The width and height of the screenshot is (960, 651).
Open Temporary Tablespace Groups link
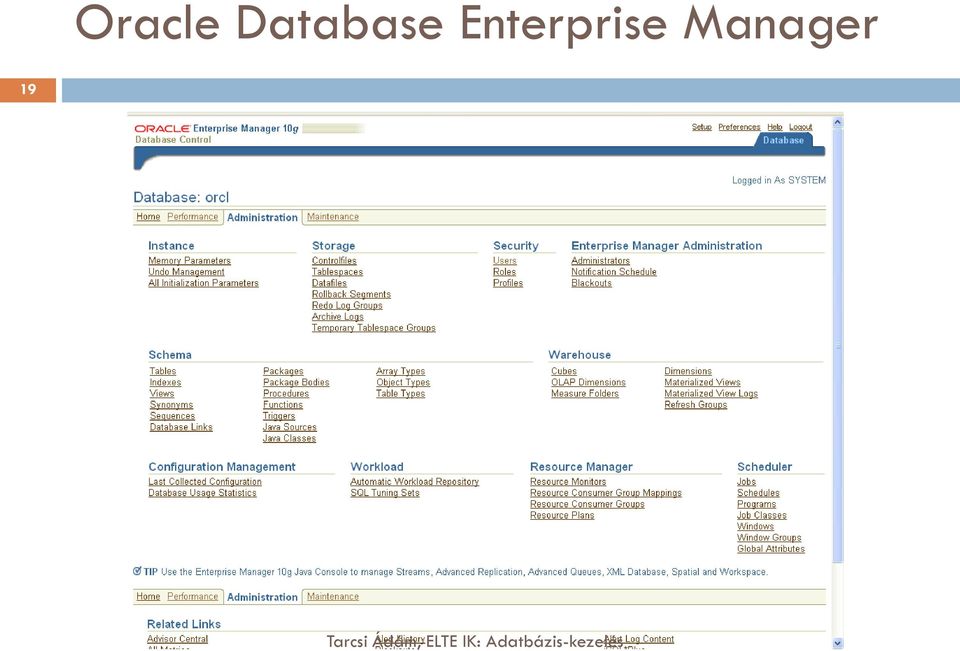tap(374, 328)
